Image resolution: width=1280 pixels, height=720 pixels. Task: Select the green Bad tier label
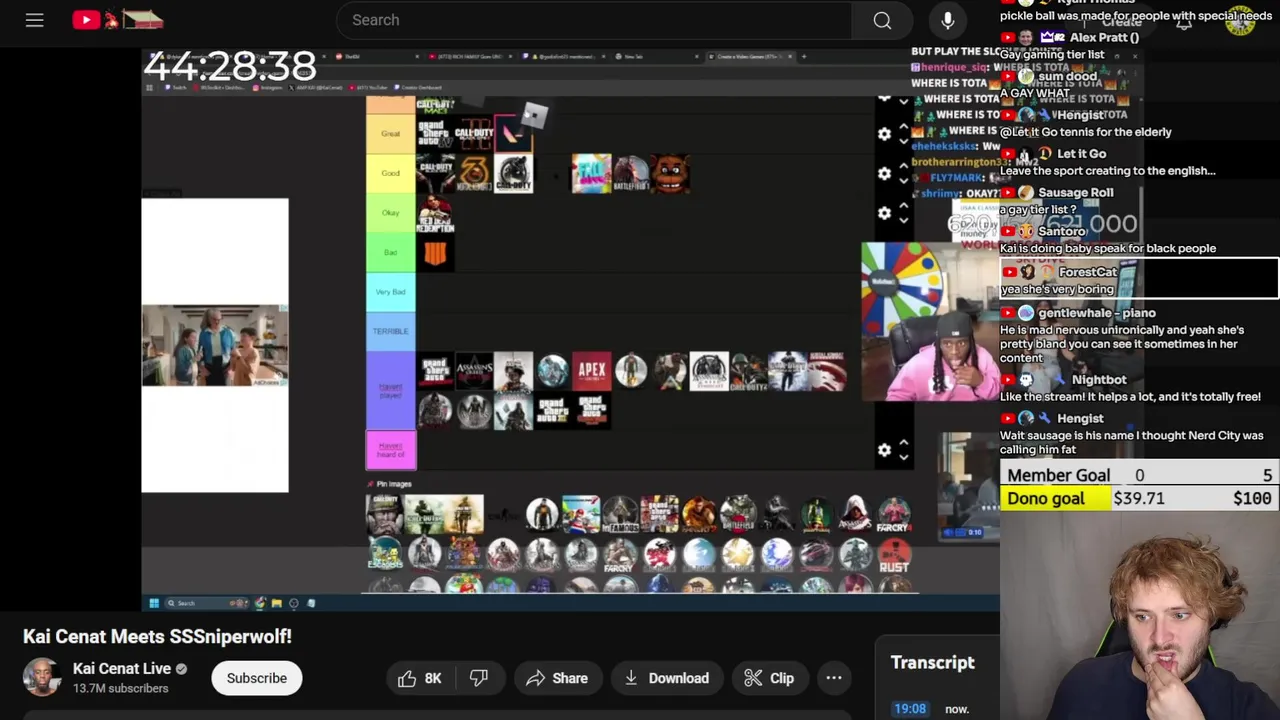pos(390,252)
